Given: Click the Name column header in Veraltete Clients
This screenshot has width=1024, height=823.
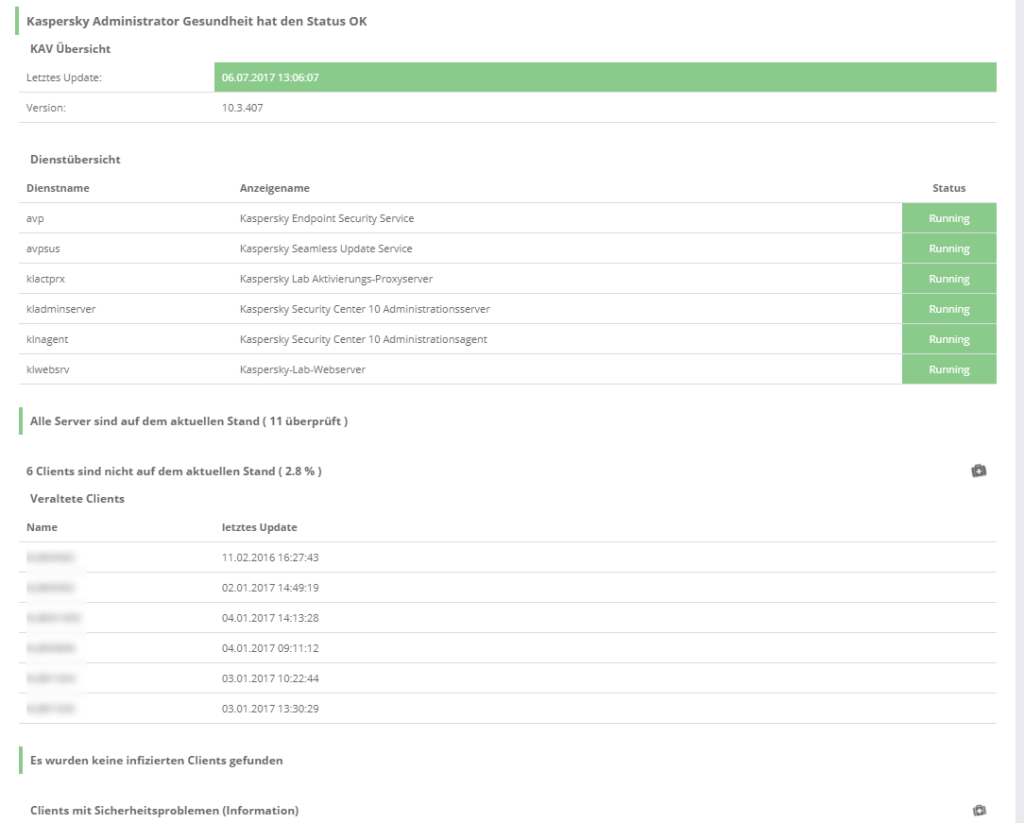Looking at the screenshot, I should click(40, 527).
